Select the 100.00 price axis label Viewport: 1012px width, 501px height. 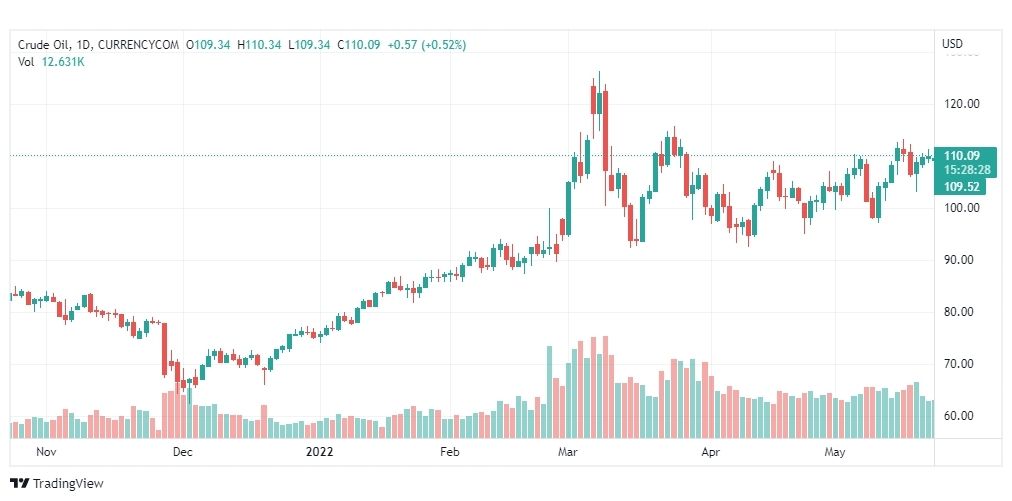pos(962,208)
